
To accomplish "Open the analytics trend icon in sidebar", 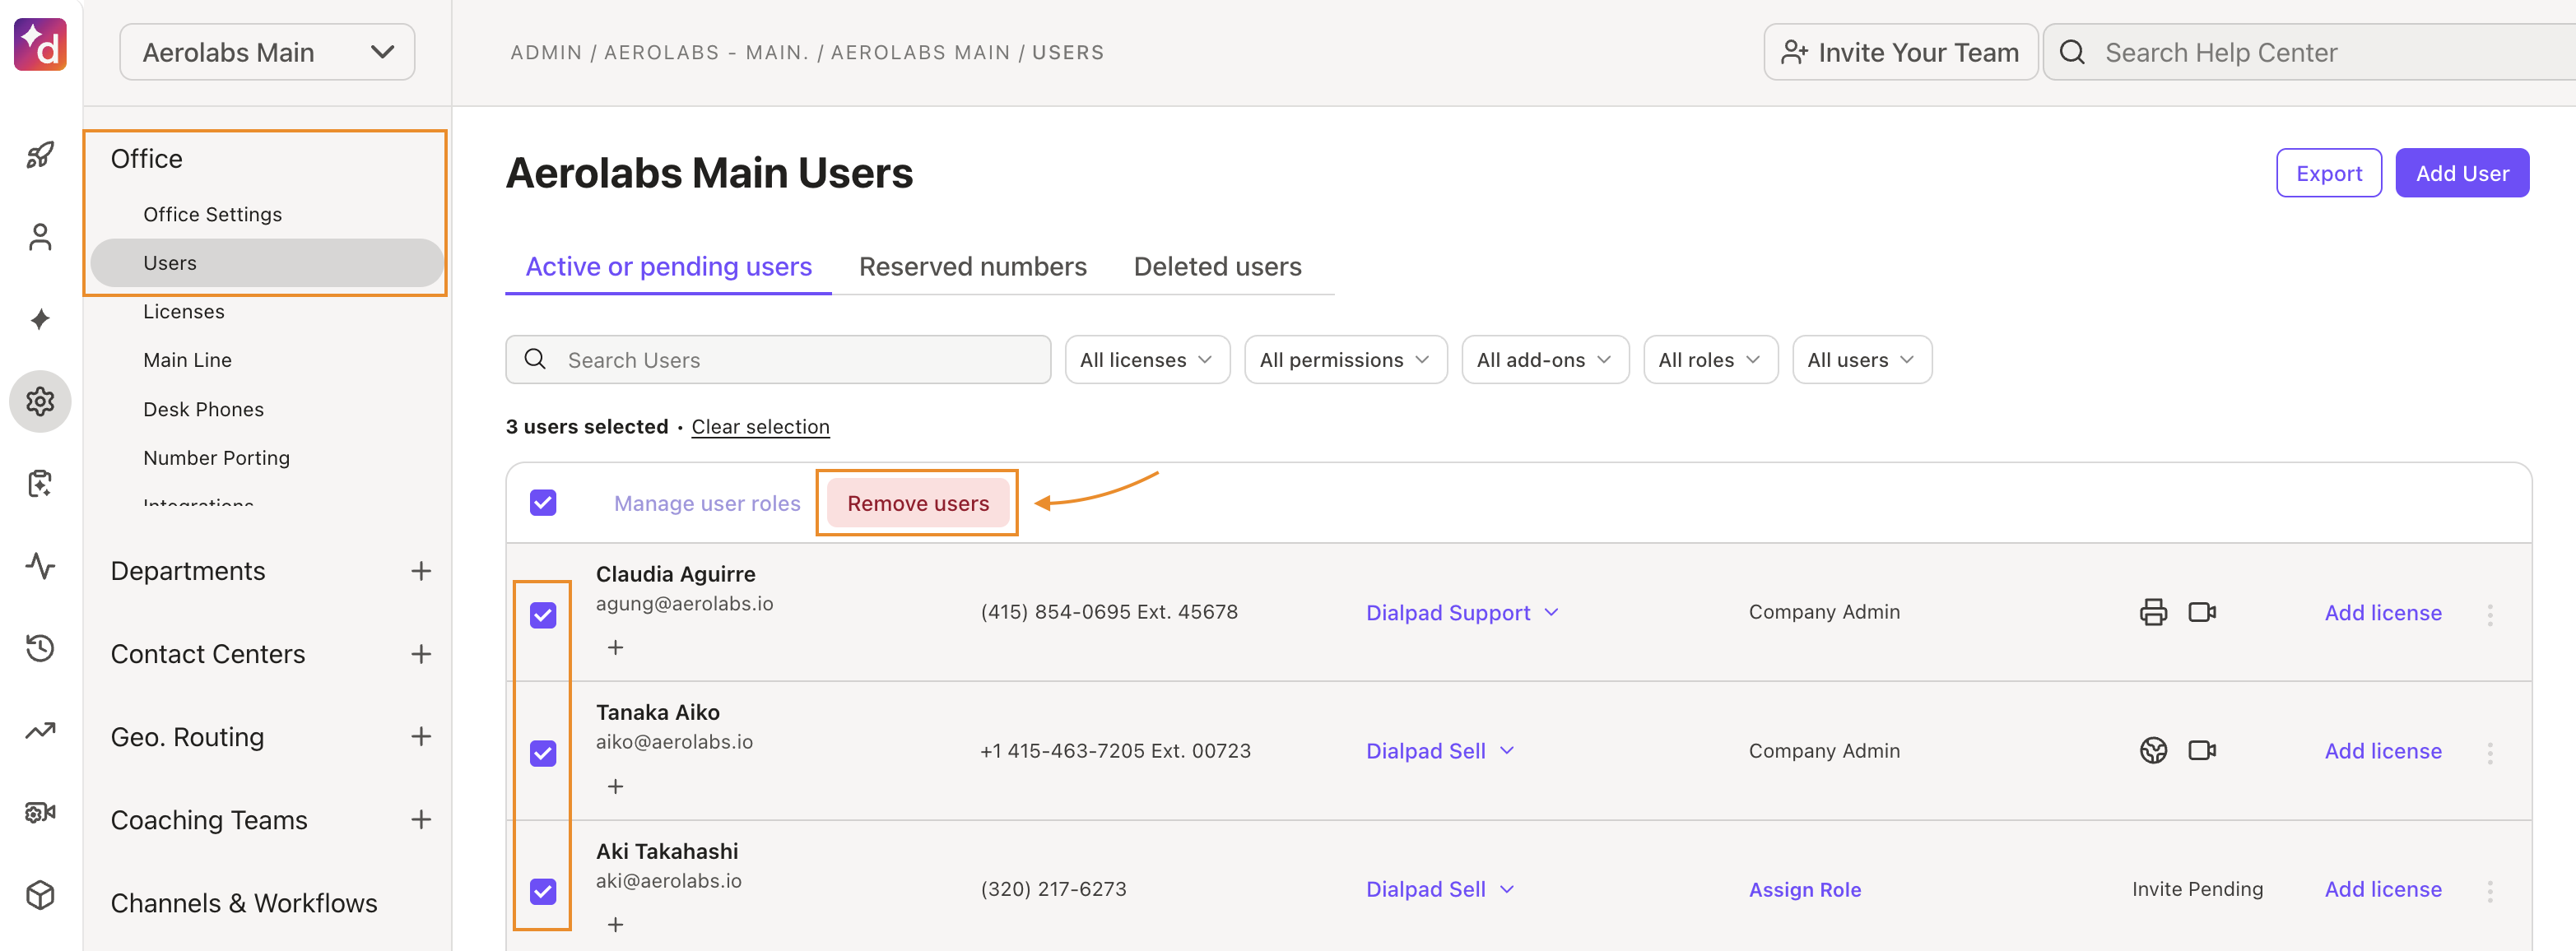I will tap(40, 731).
